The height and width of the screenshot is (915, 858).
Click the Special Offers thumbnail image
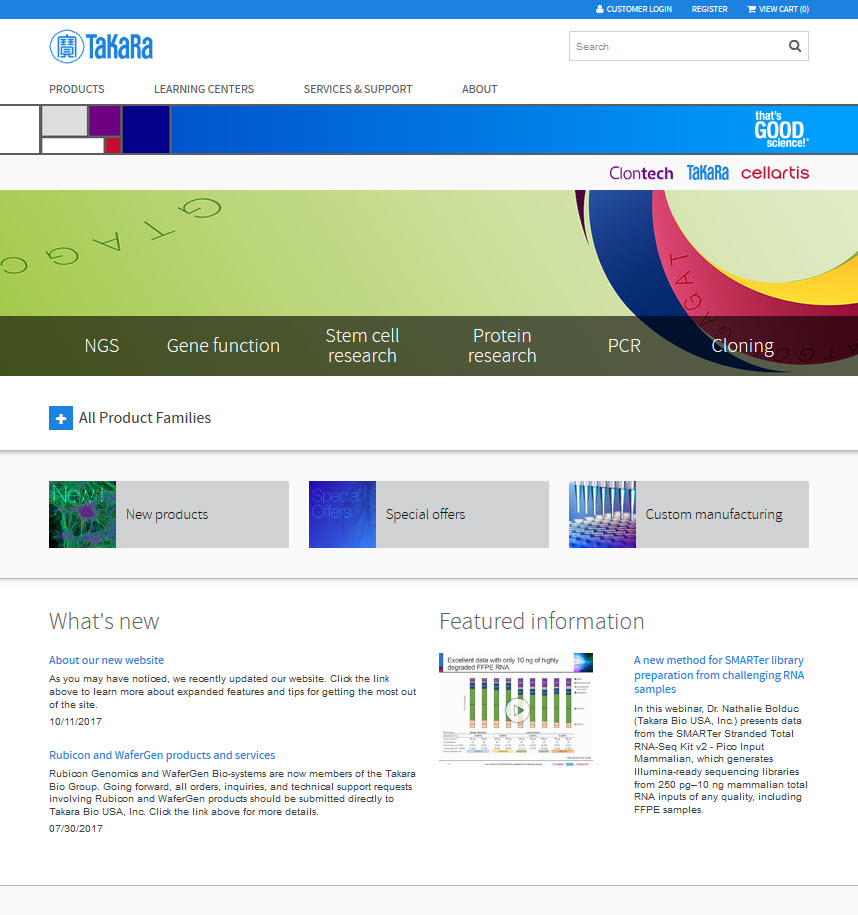click(x=342, y=514)
